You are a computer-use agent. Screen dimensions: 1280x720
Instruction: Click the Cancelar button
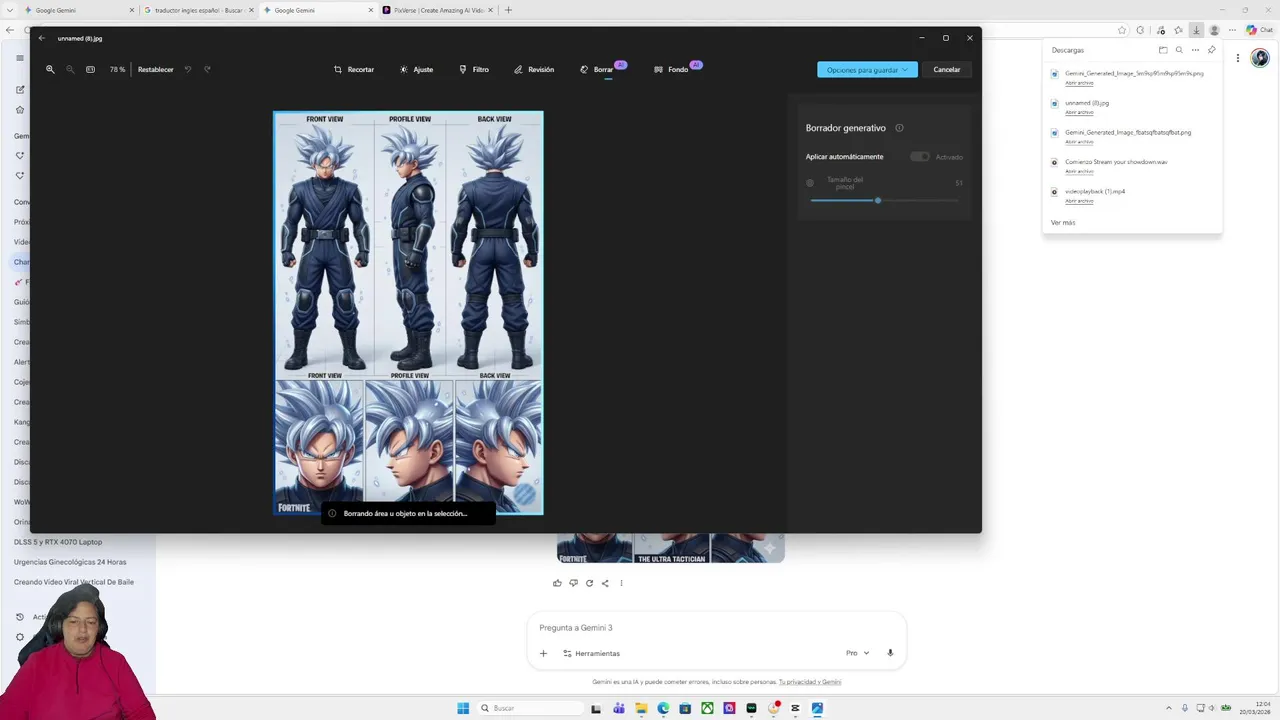pyautogui.click(x=946, y=69)
